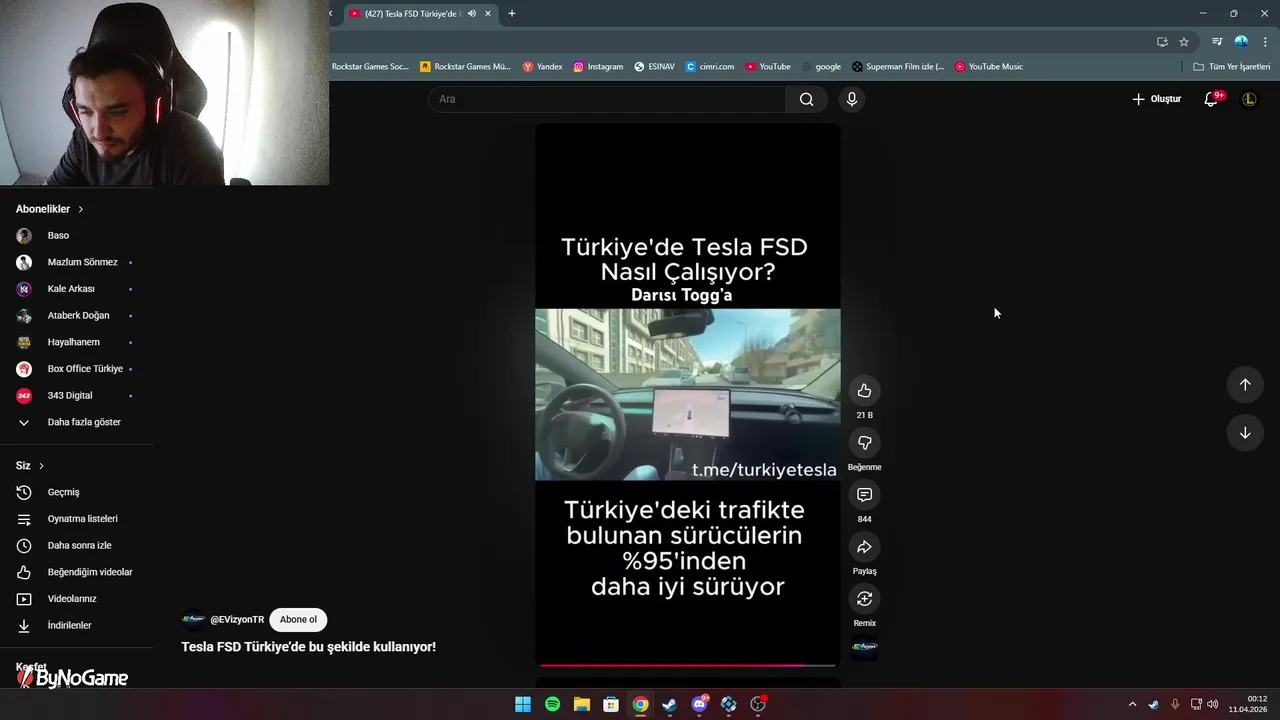The image size is (1280, 720).
Task: Open the Chrome profile avatar
Action: click(x=1241, y=42)
